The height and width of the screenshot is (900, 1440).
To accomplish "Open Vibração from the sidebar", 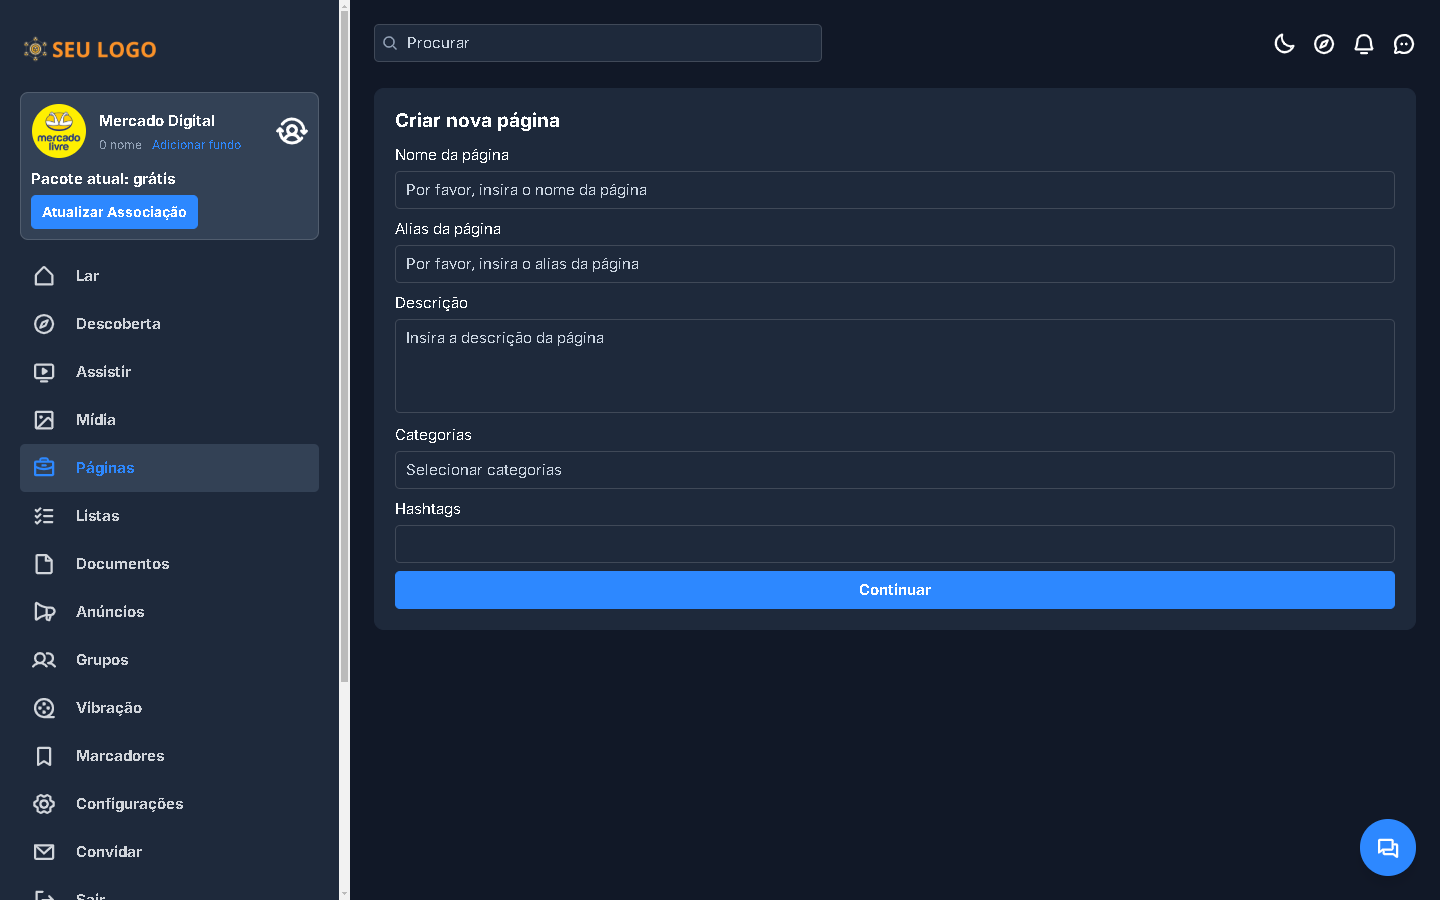I will pyautogui.click(x=109, y=708).
